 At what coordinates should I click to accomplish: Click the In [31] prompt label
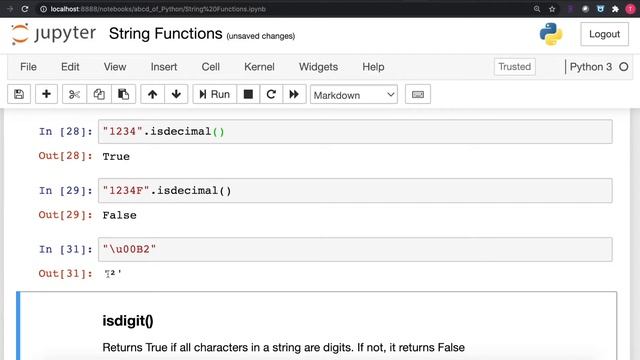65,249
